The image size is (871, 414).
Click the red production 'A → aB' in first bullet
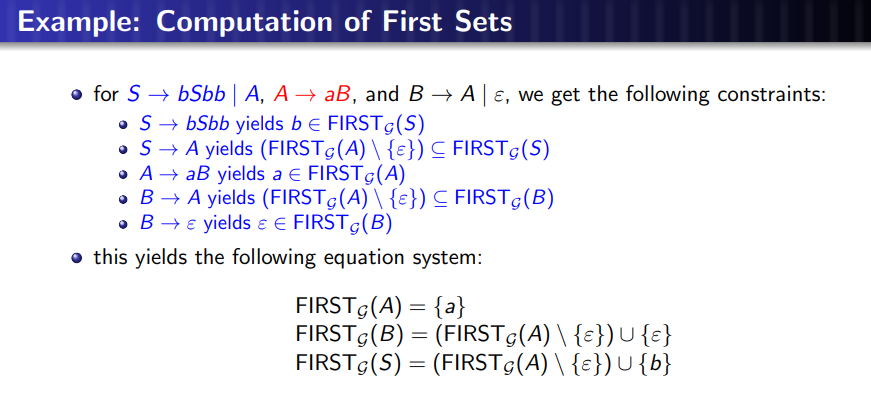[312, 94]
